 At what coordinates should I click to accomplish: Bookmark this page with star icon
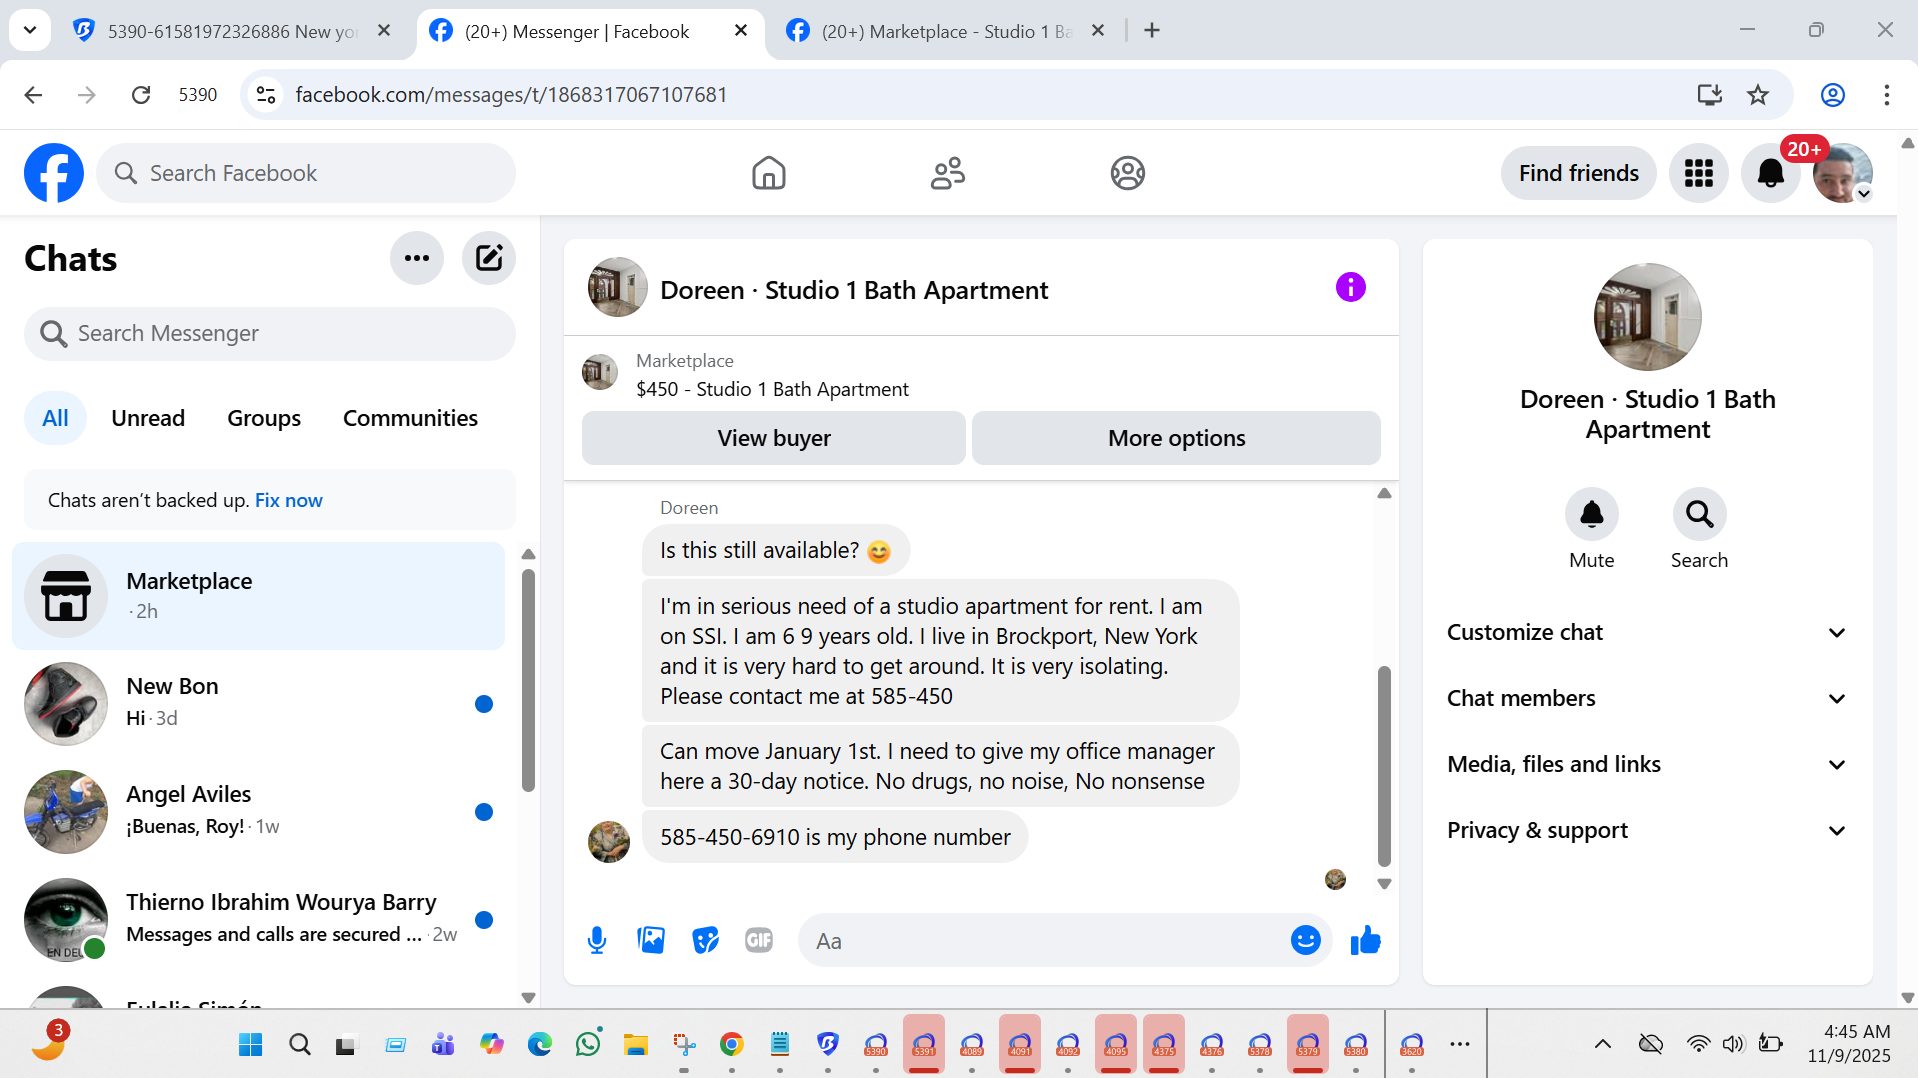click(x=1758, y=95)
